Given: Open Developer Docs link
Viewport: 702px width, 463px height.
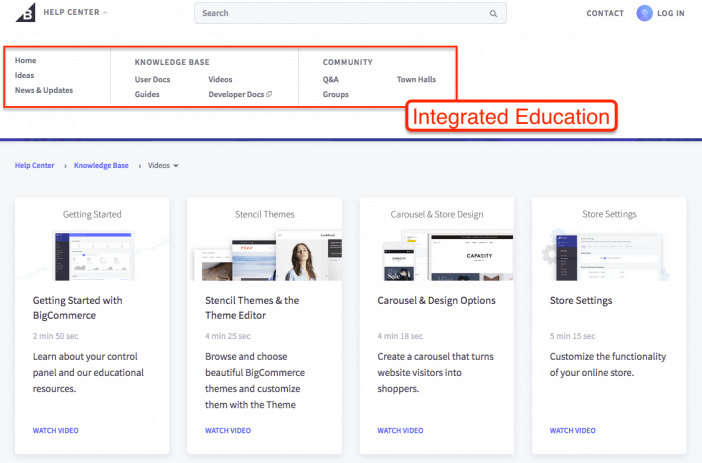Looking at the screenshot, I should 236,94.
